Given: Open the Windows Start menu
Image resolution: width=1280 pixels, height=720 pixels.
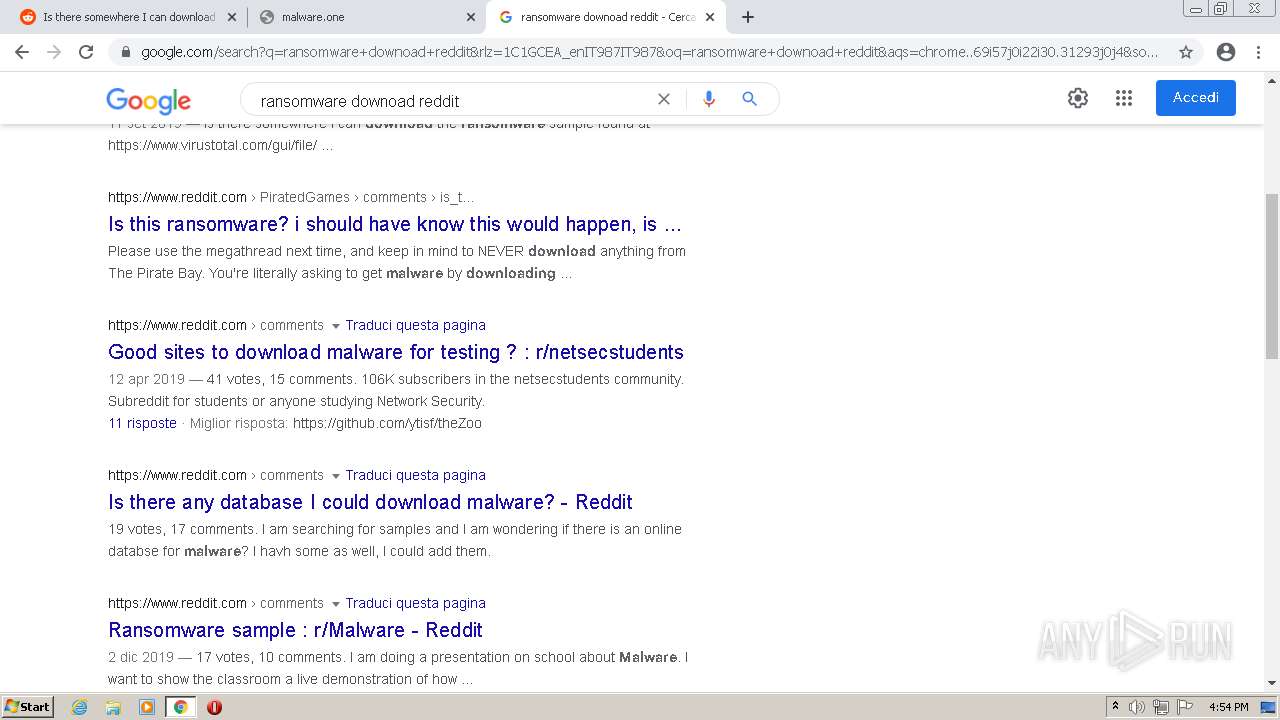Looking at the screenshot, I should click(28, 707).
